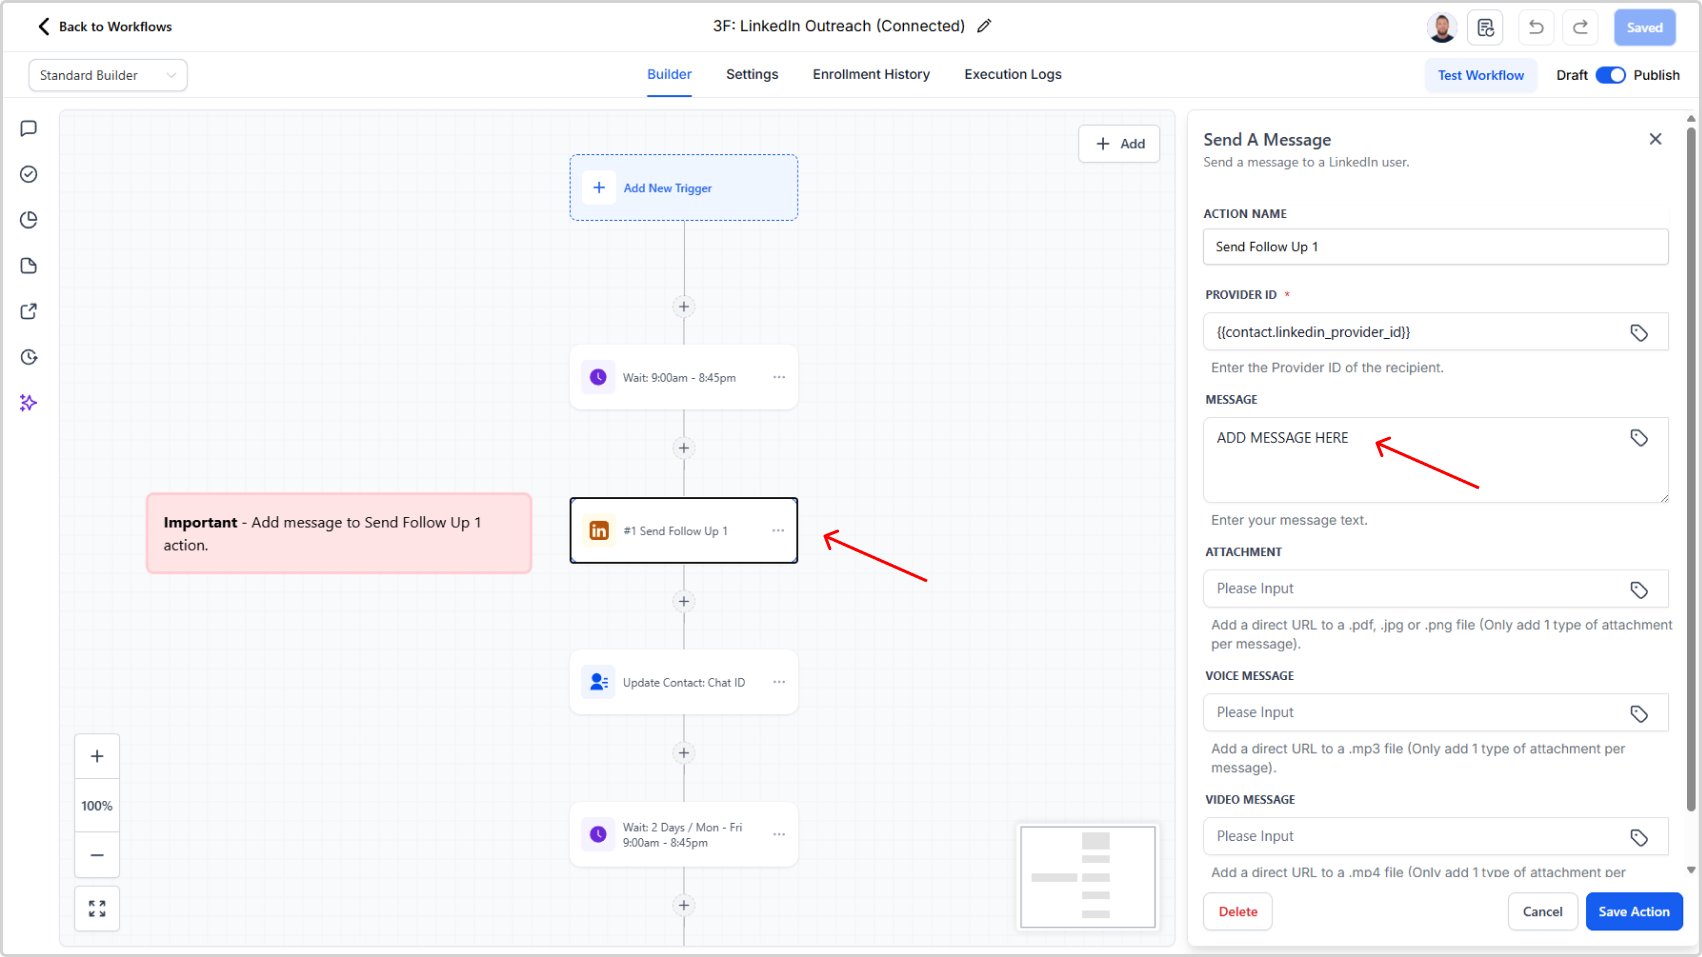Click the fit-to-screen canvas icon
The height and width of the screenshot is (957, 1702).
(97, 908)
